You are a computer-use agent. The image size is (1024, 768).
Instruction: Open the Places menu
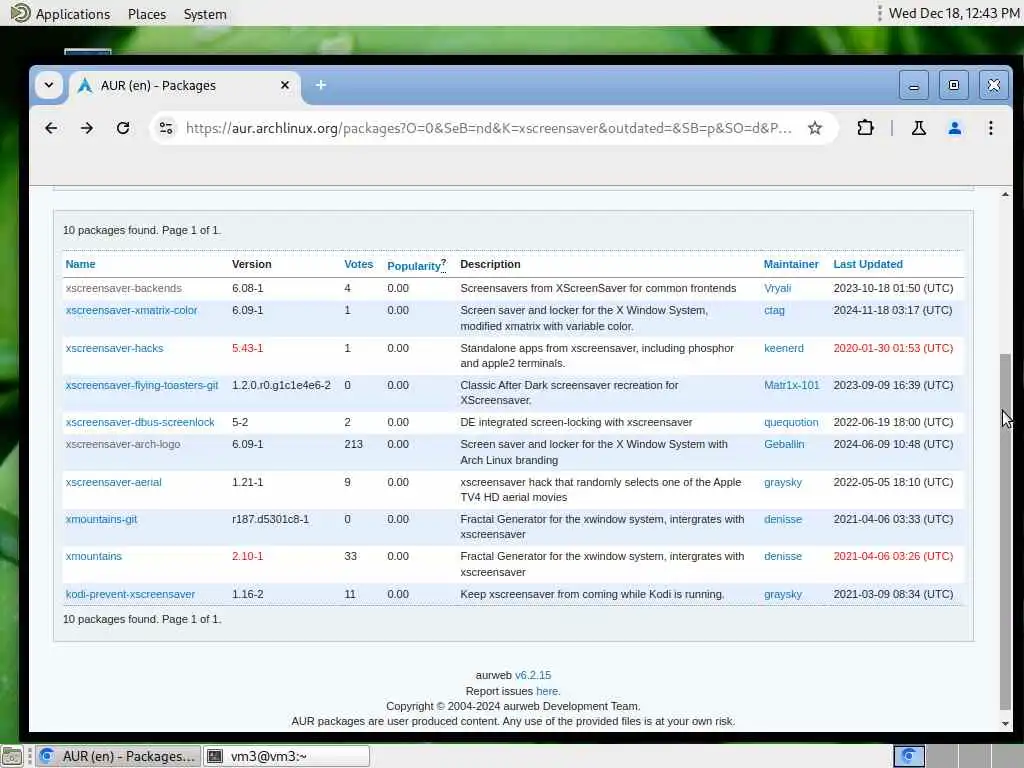pyautogui.click(x=147, y=14)
